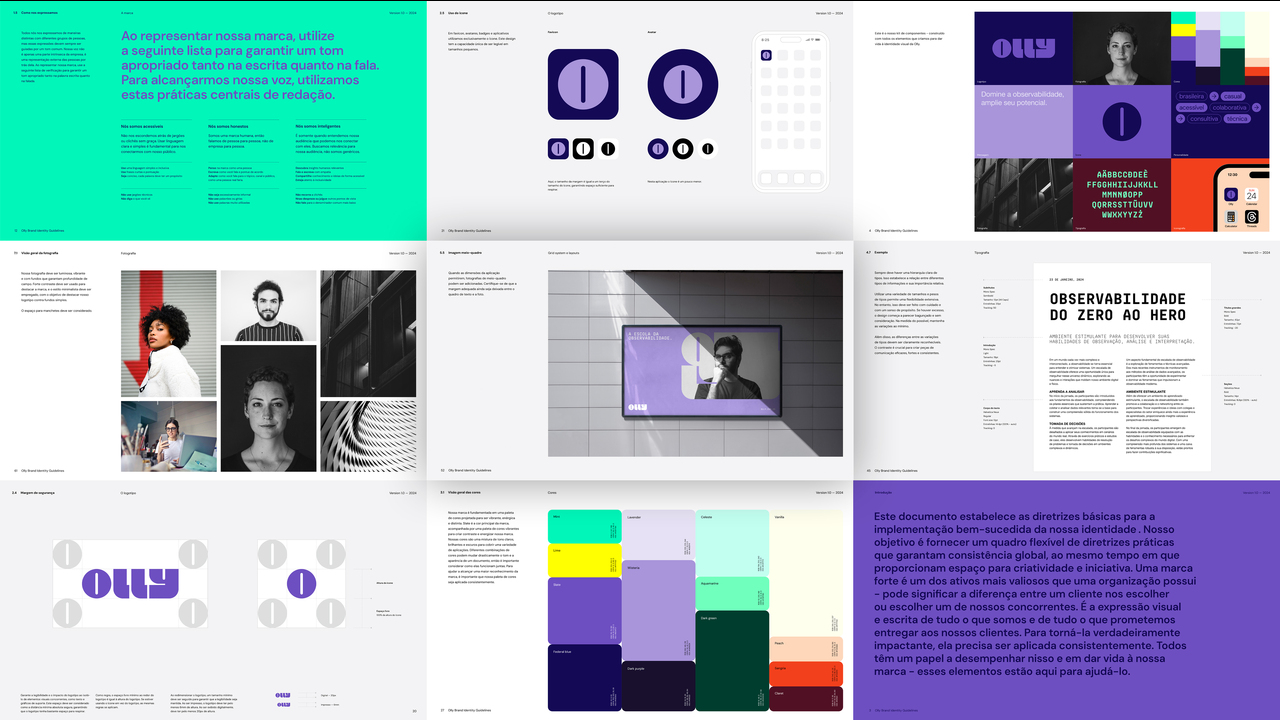Click the 'colaborativa' personality pill

pyautogui.click(x=1229, y=107)
